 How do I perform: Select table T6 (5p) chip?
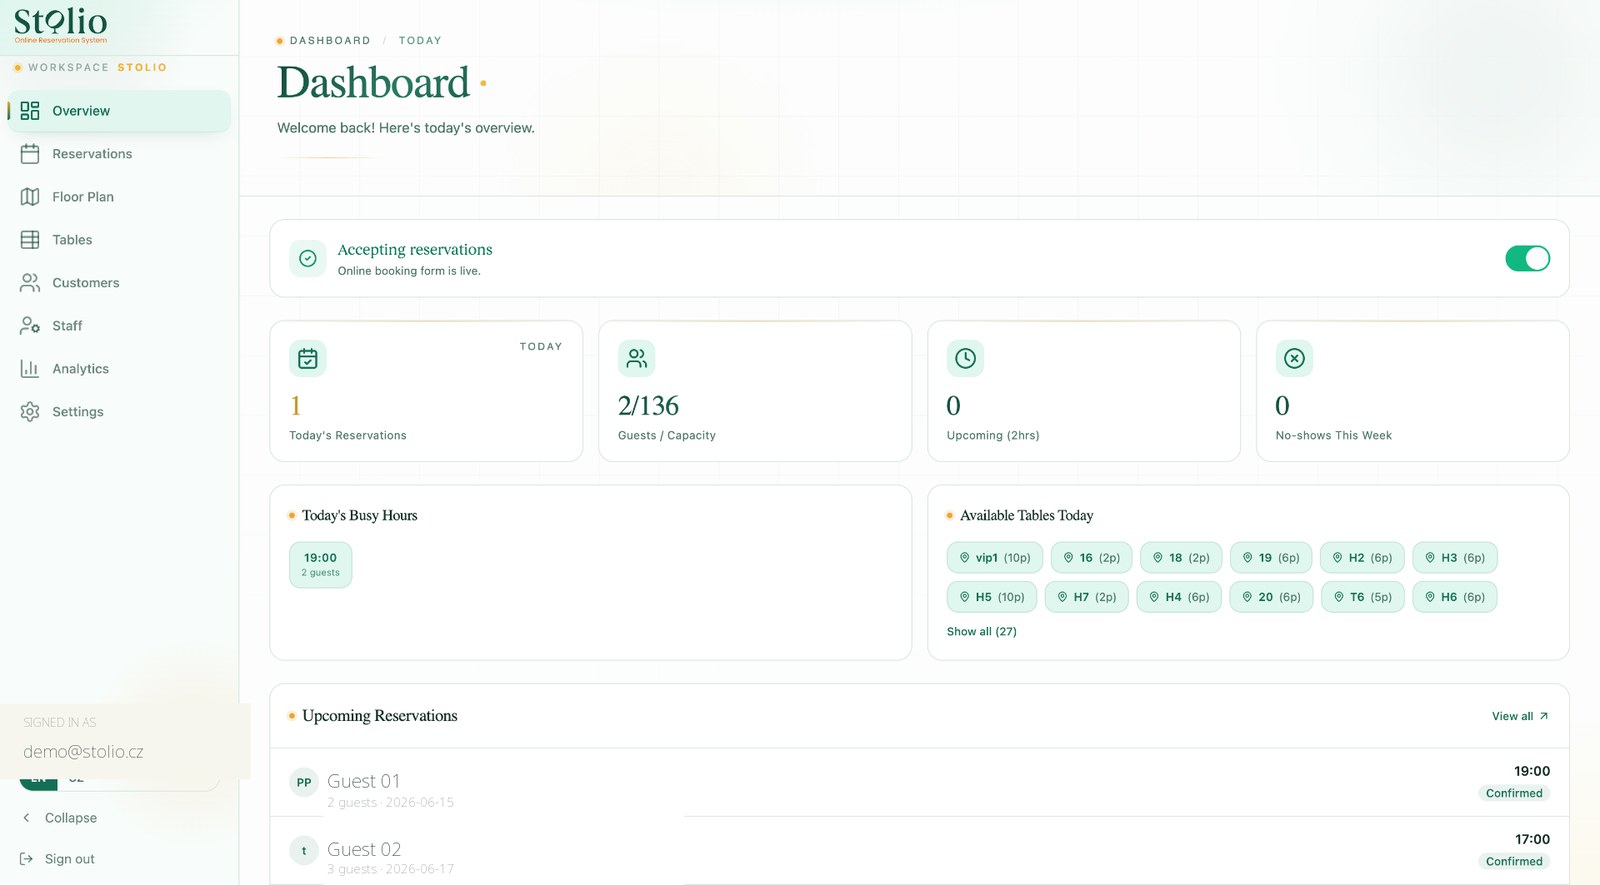tap(1363, 597)
